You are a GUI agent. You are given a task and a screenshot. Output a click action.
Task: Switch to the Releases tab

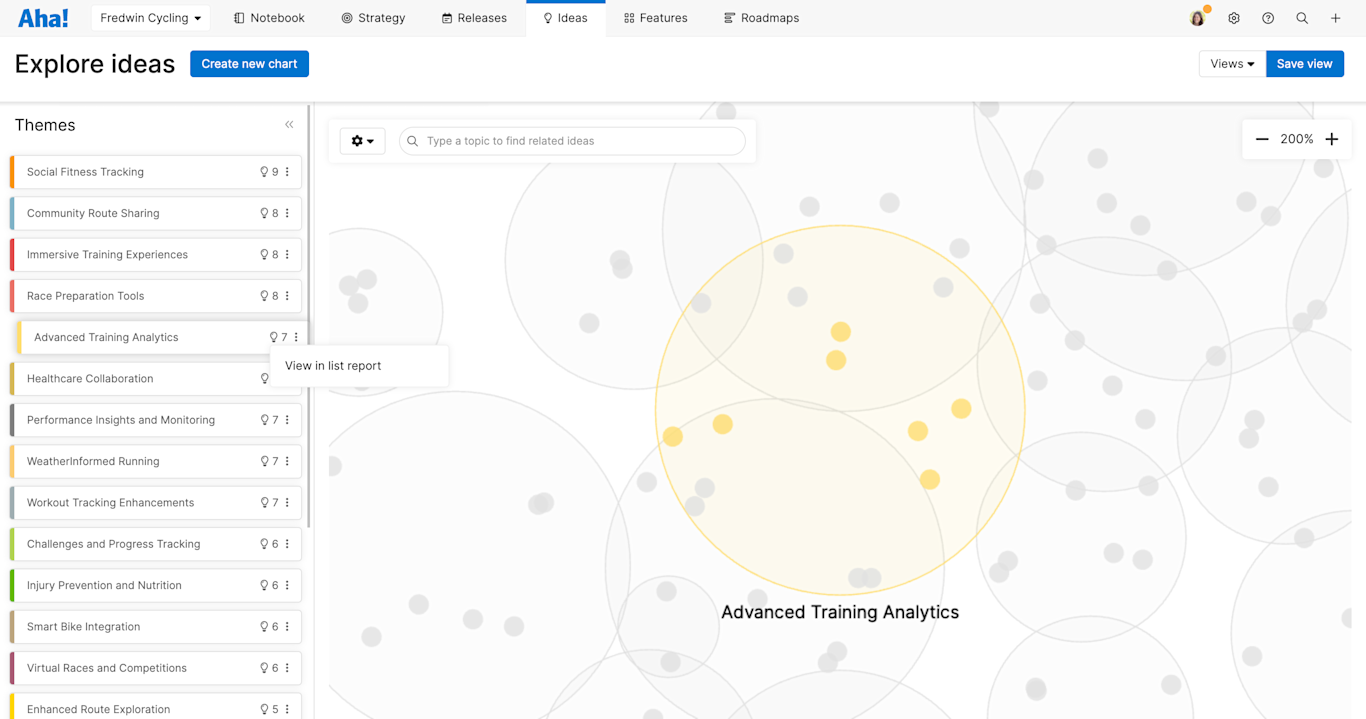pos(474,18)
